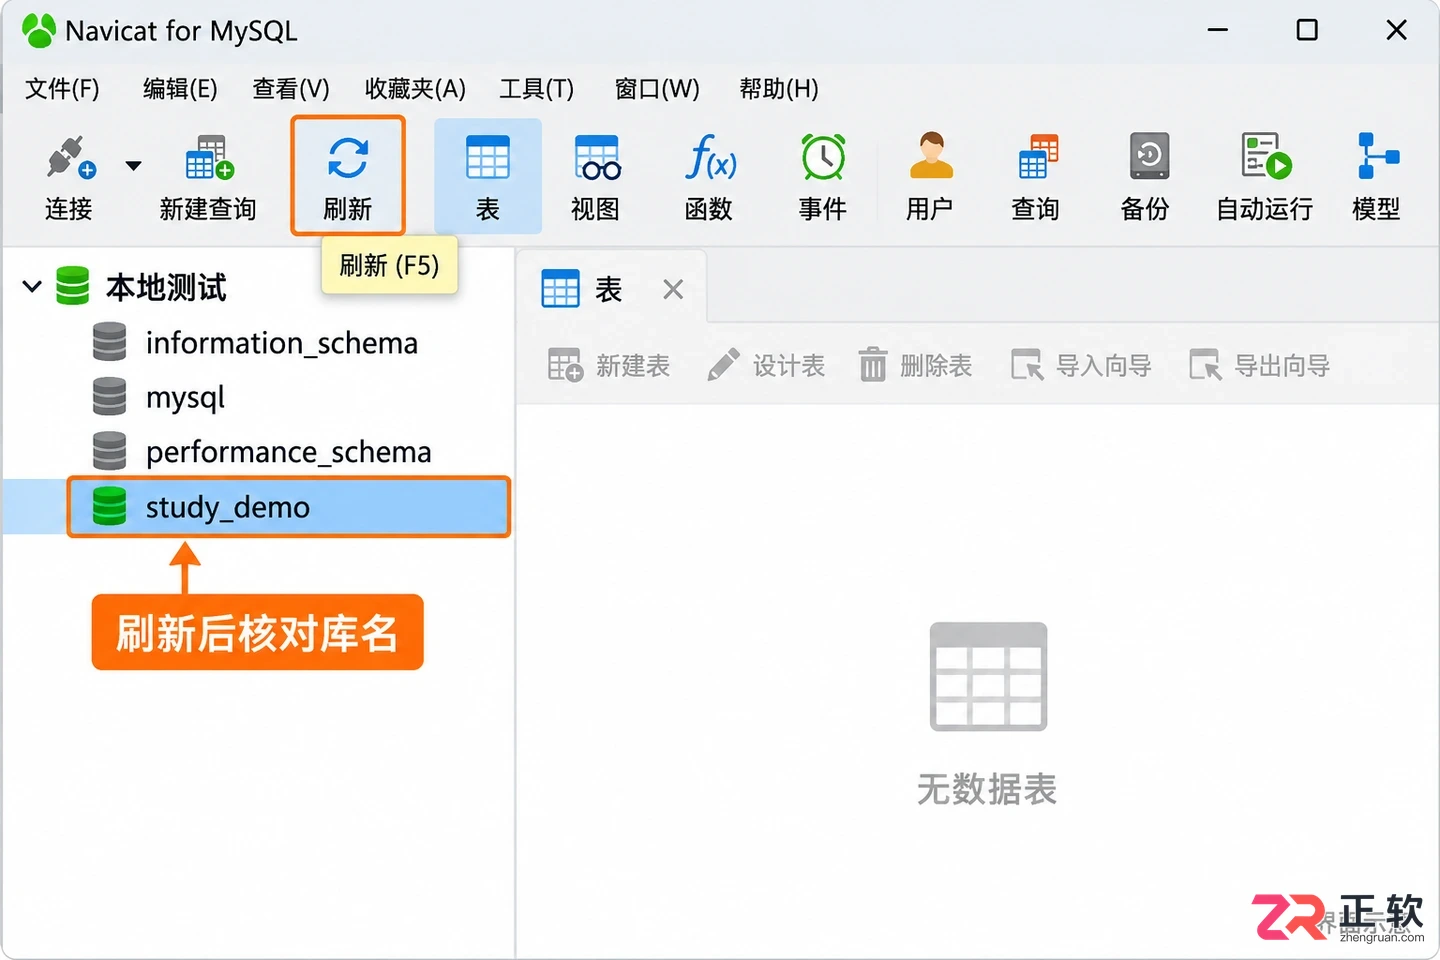
Task: Maximize the Navicat window
Action: click(1307, 30)
